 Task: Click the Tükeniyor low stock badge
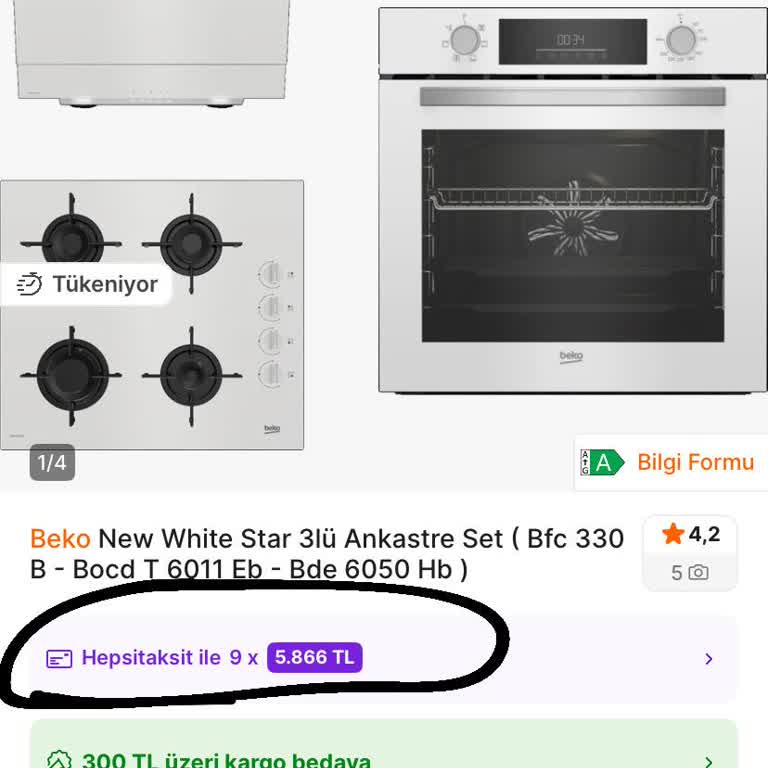[x=86, y=284]
